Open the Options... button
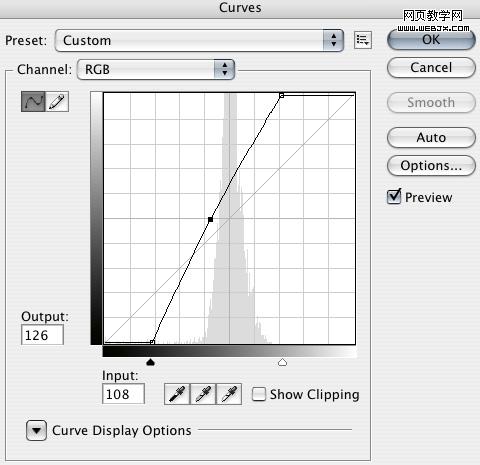Image resolution: width=480 pixels, height=465 pixels. (431, 165)
